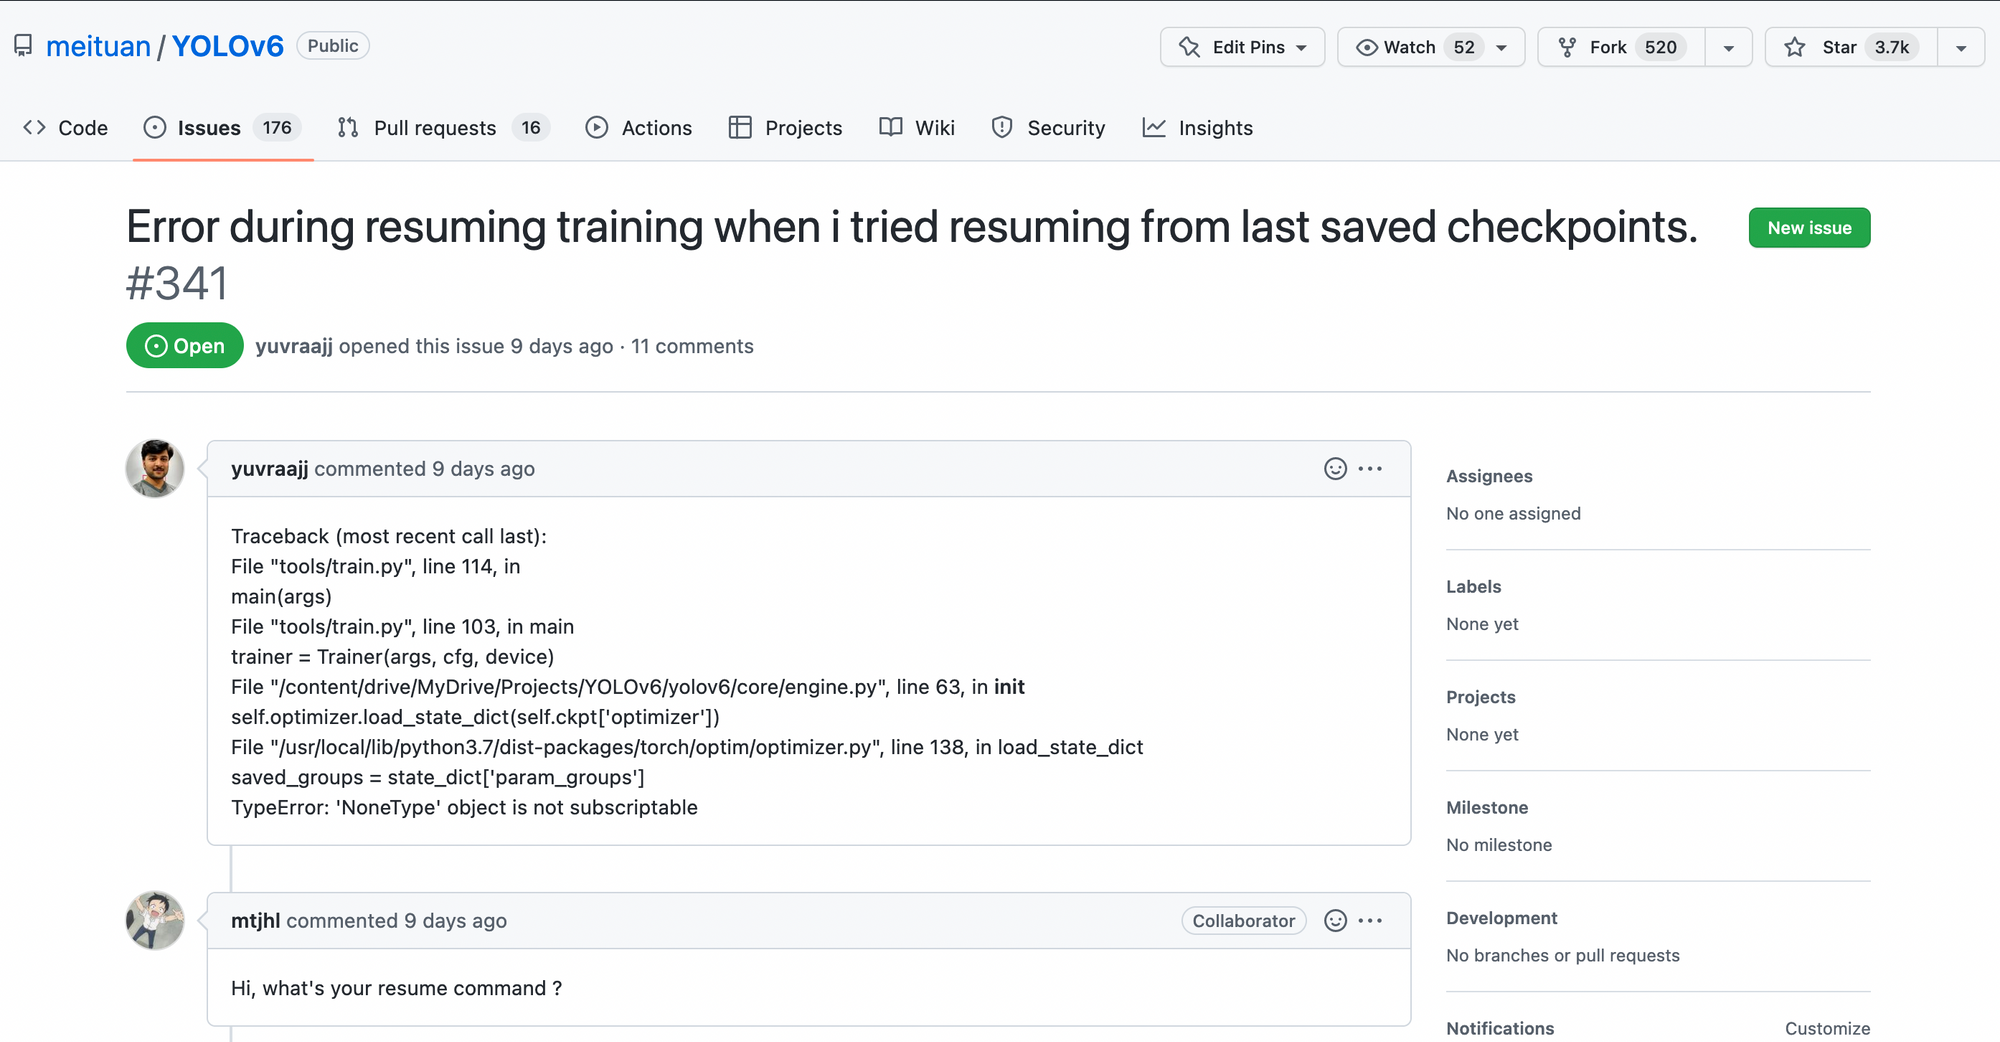This screenshot has width=2000, height=1042.
Task: Click mtjhl's avatar thumbnail
Action: pos(155,920)
